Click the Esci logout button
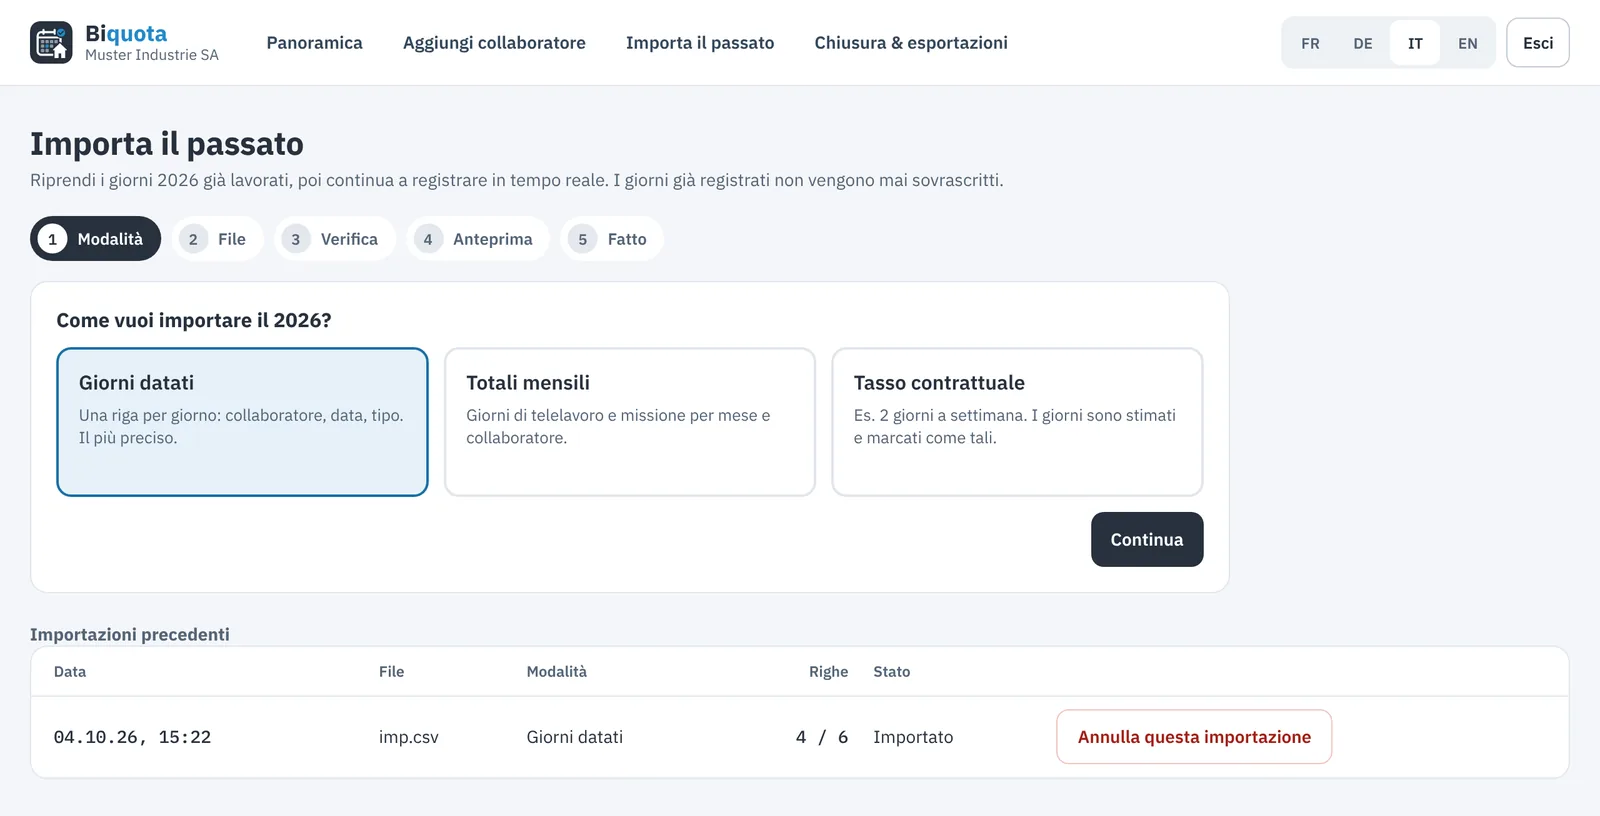1600x816 pixels. [x=1538, y=43]
